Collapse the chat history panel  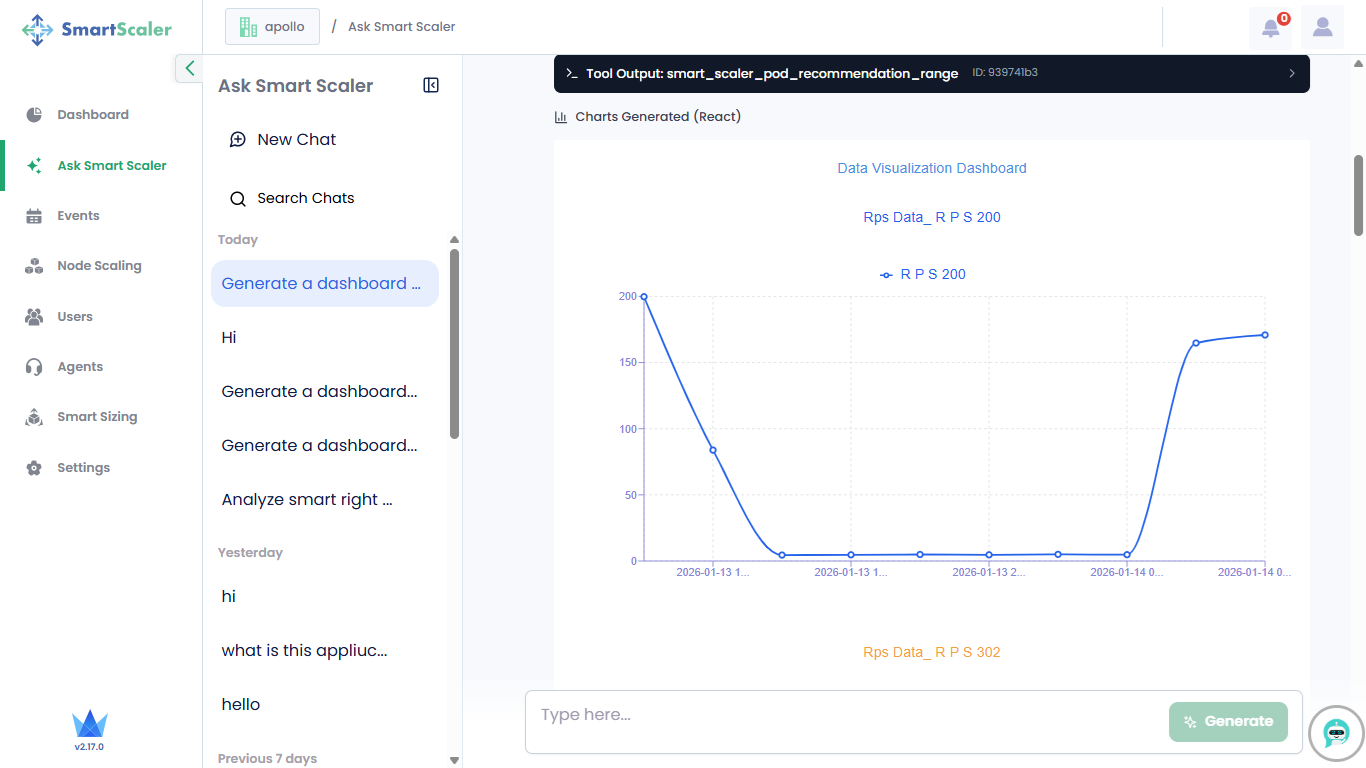[431, 86]
